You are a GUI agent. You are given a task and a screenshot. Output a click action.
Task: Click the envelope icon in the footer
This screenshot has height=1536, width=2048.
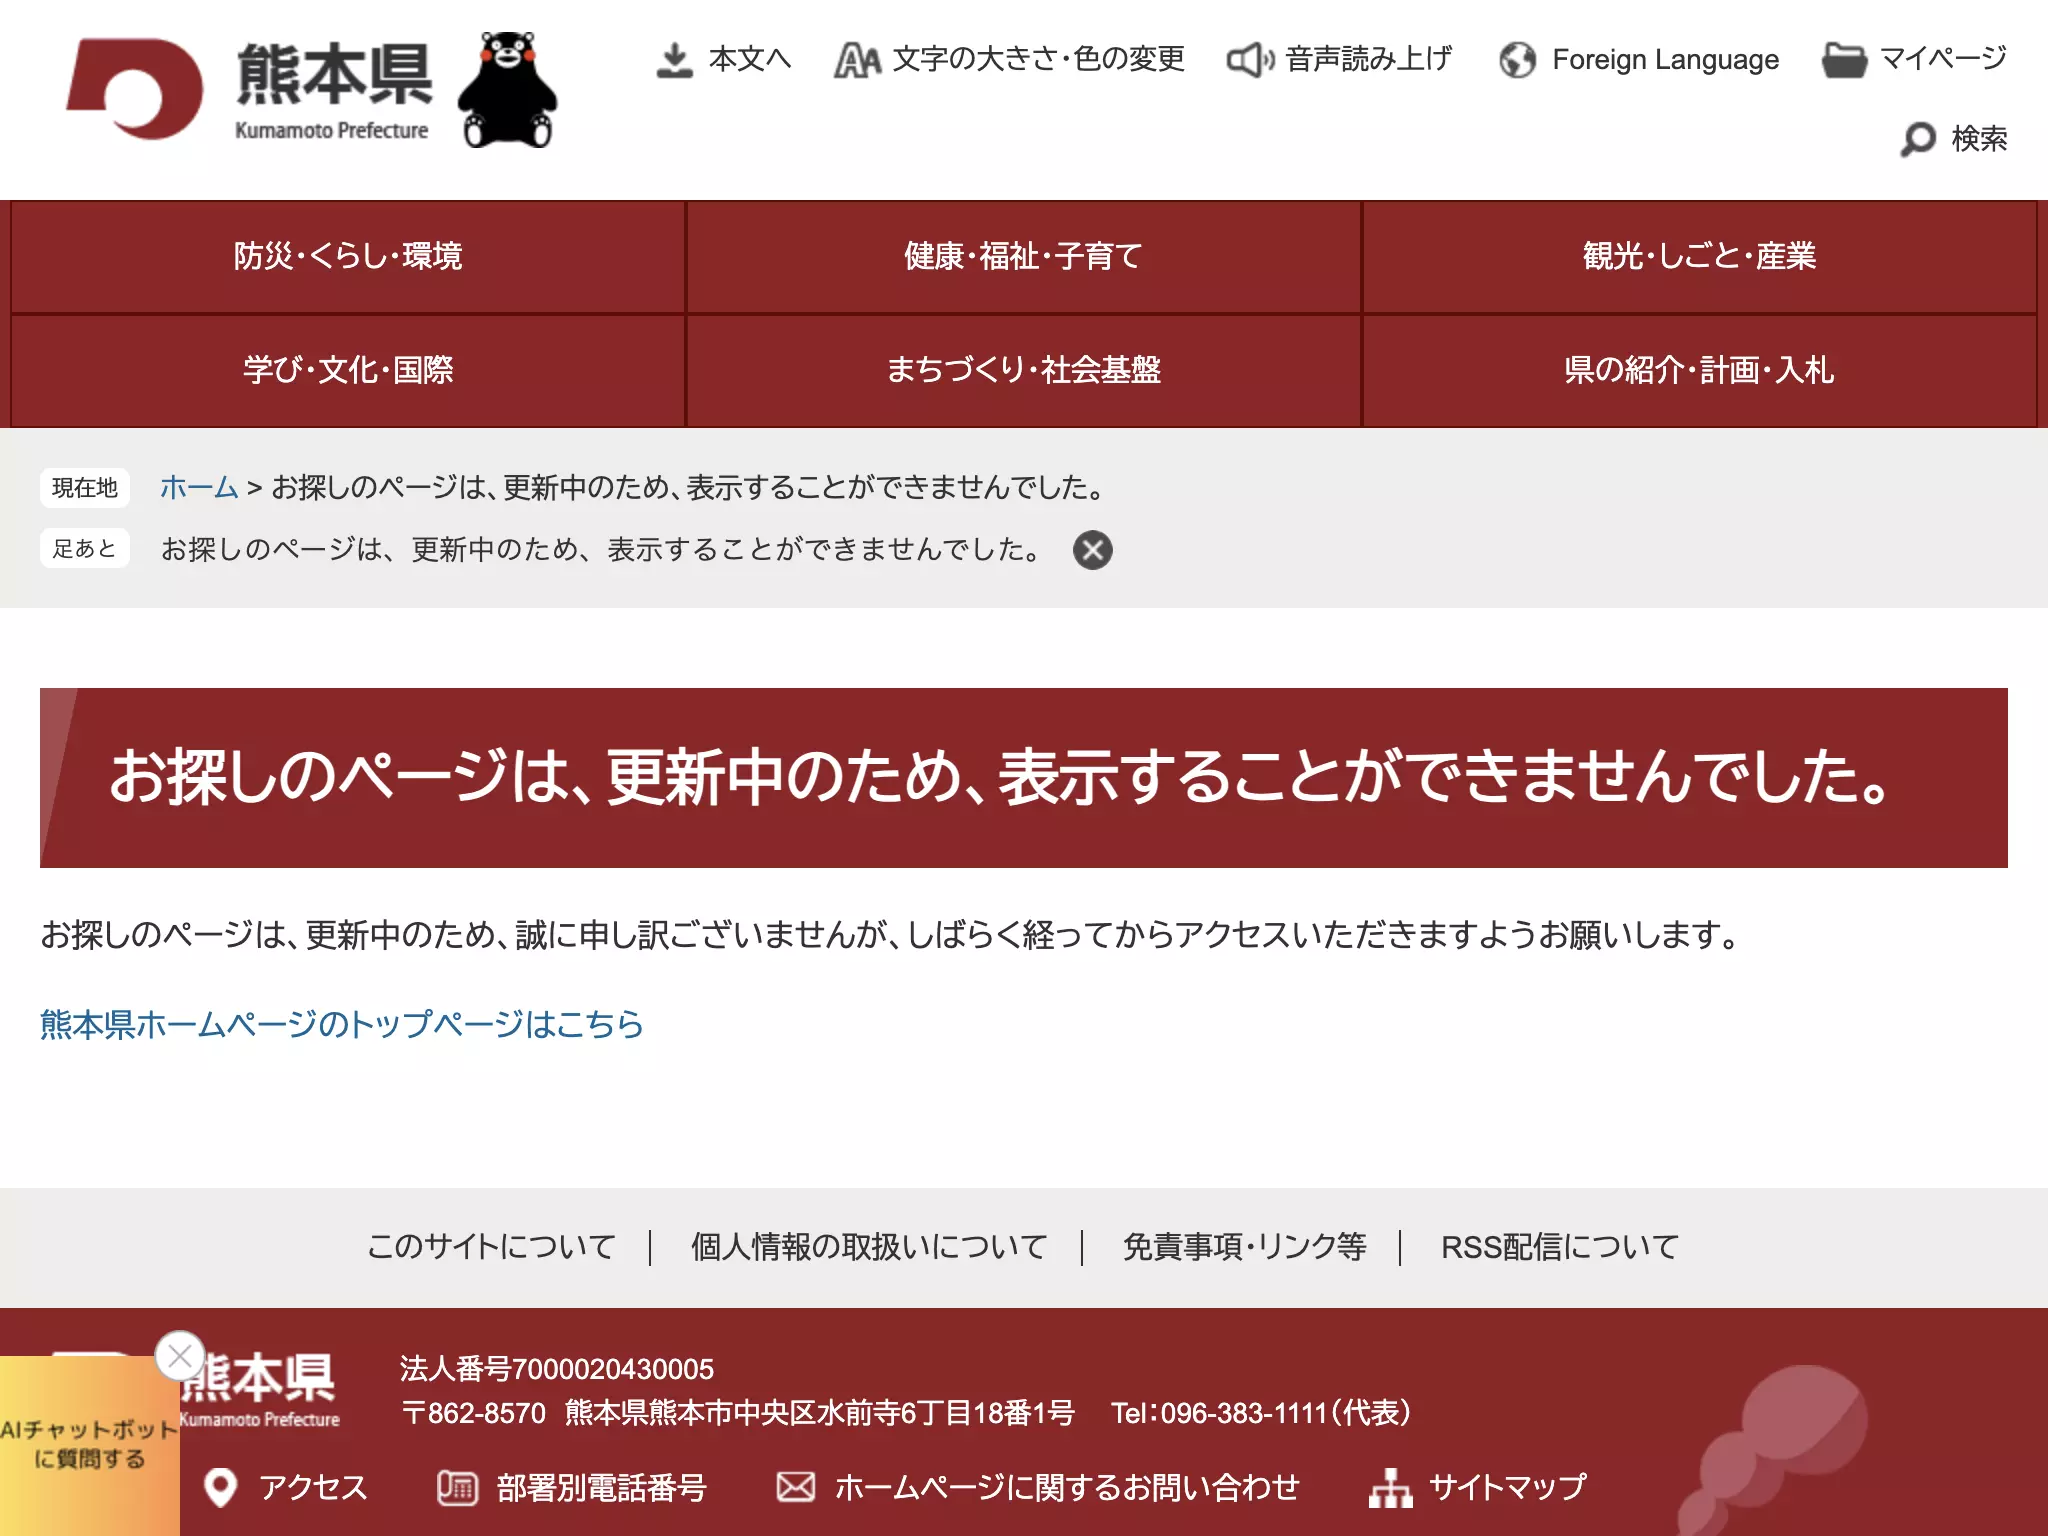[796, 1487]
